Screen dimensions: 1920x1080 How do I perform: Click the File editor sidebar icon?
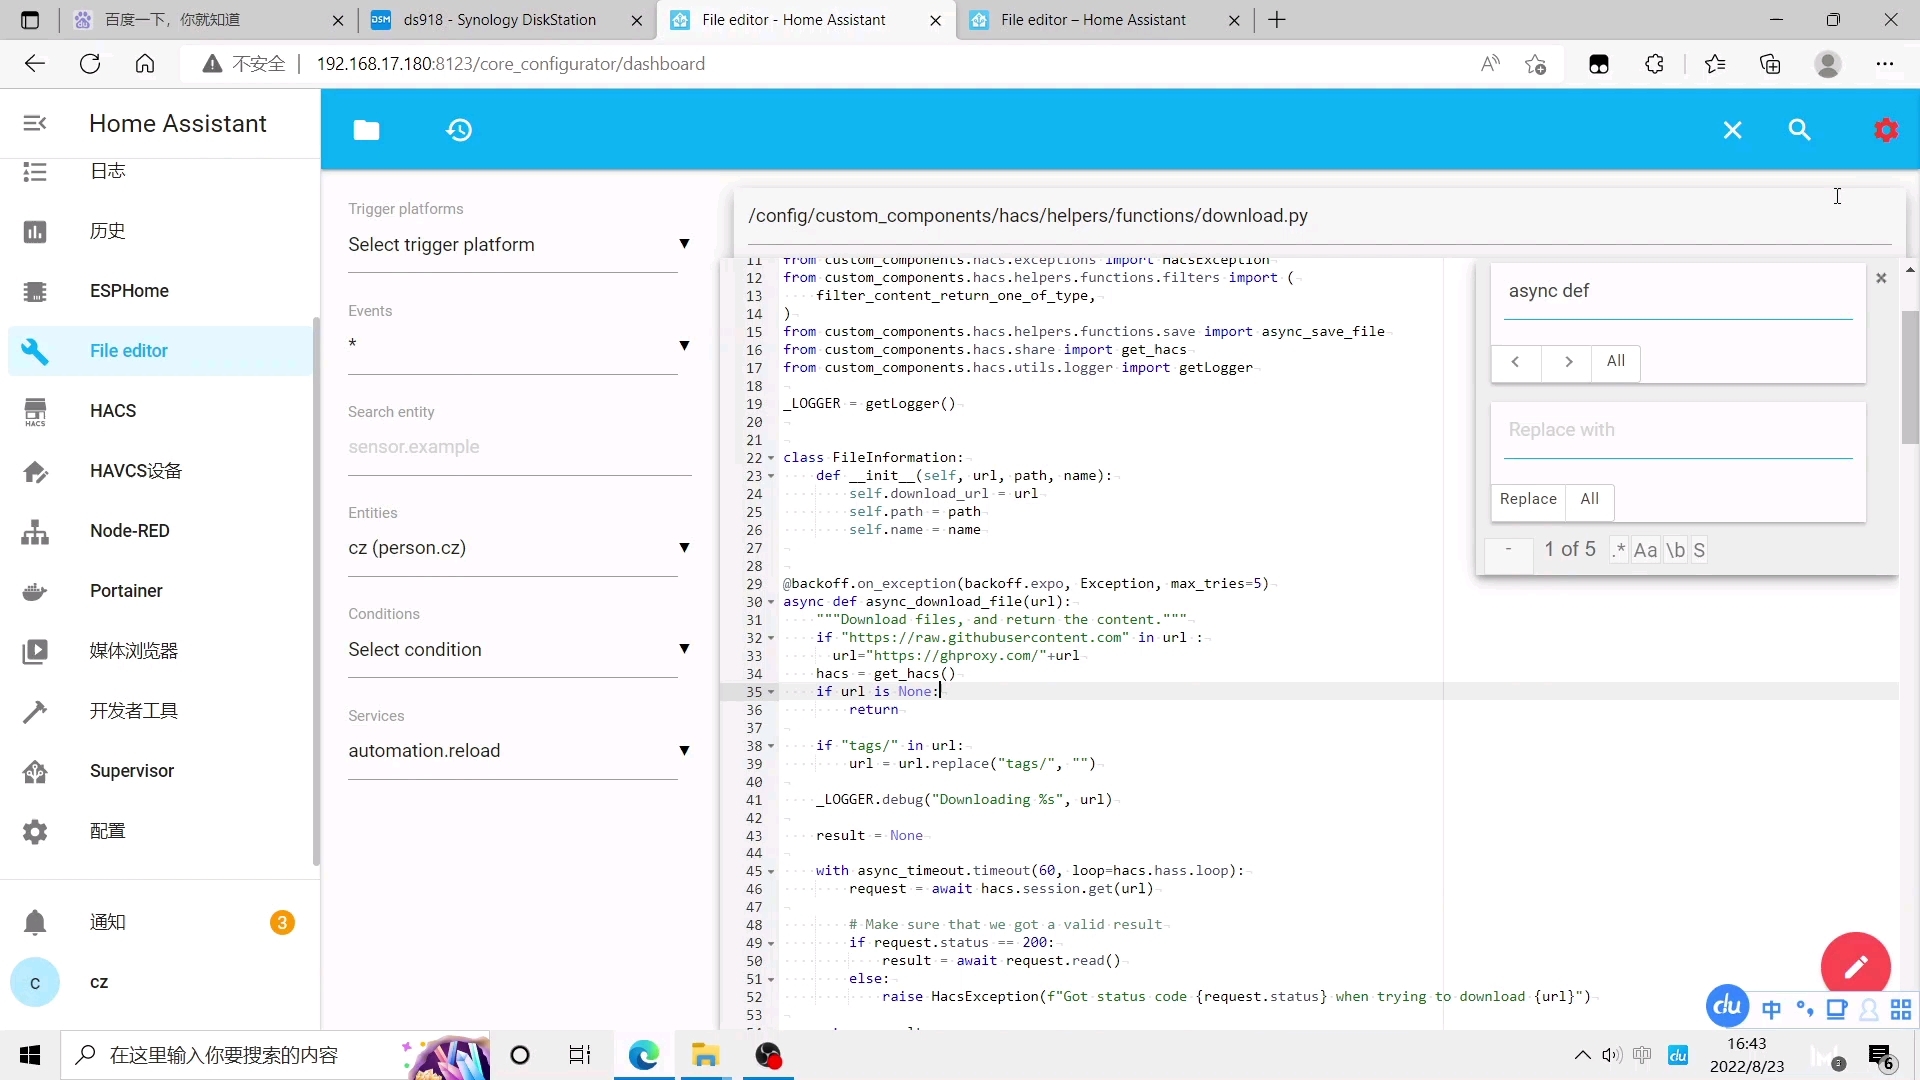point(34,351)
